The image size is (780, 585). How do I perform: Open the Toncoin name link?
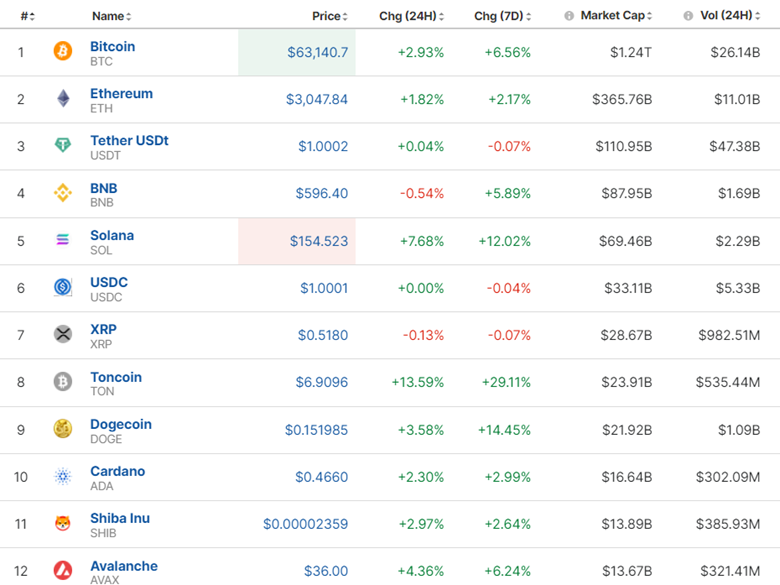click(x=116, y=377)
